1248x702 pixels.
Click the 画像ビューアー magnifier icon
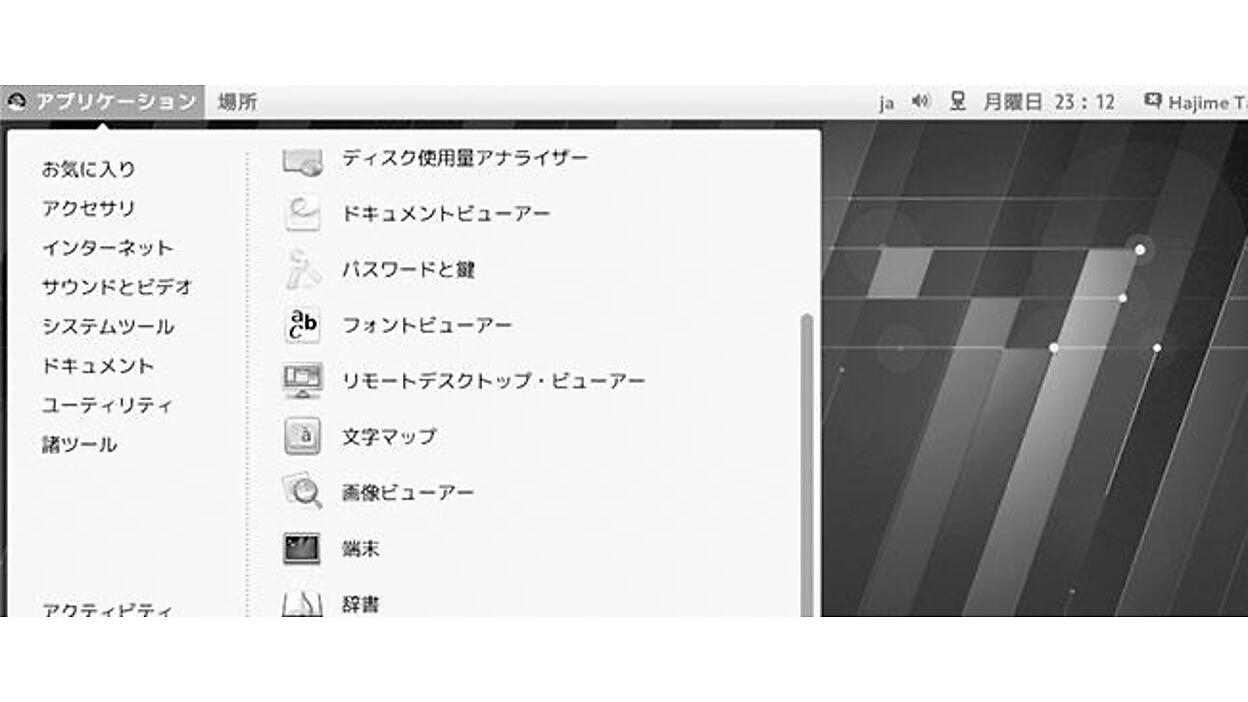pyautogui.click(x=302, y=492)
